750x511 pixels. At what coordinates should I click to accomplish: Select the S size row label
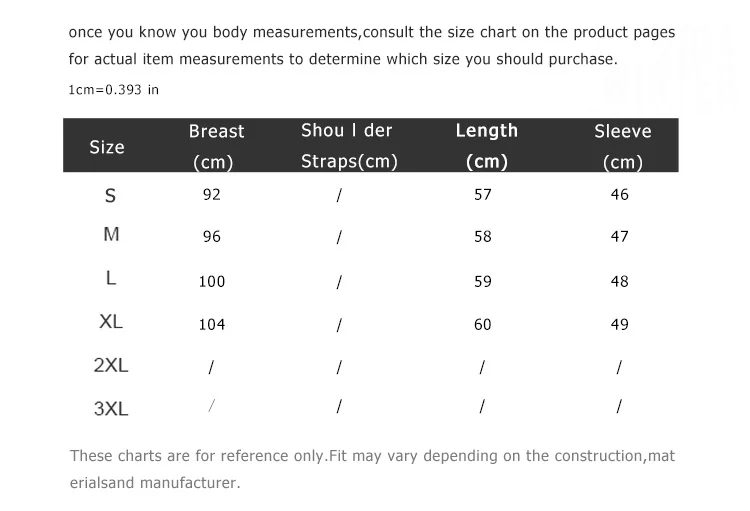tap(110, 196)
